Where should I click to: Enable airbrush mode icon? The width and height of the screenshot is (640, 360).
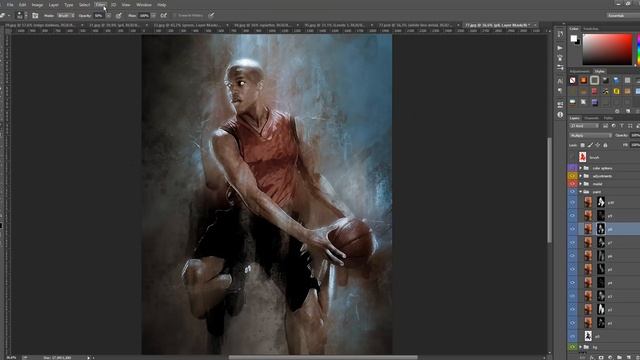pyautogui.click(x=163, y=16)
